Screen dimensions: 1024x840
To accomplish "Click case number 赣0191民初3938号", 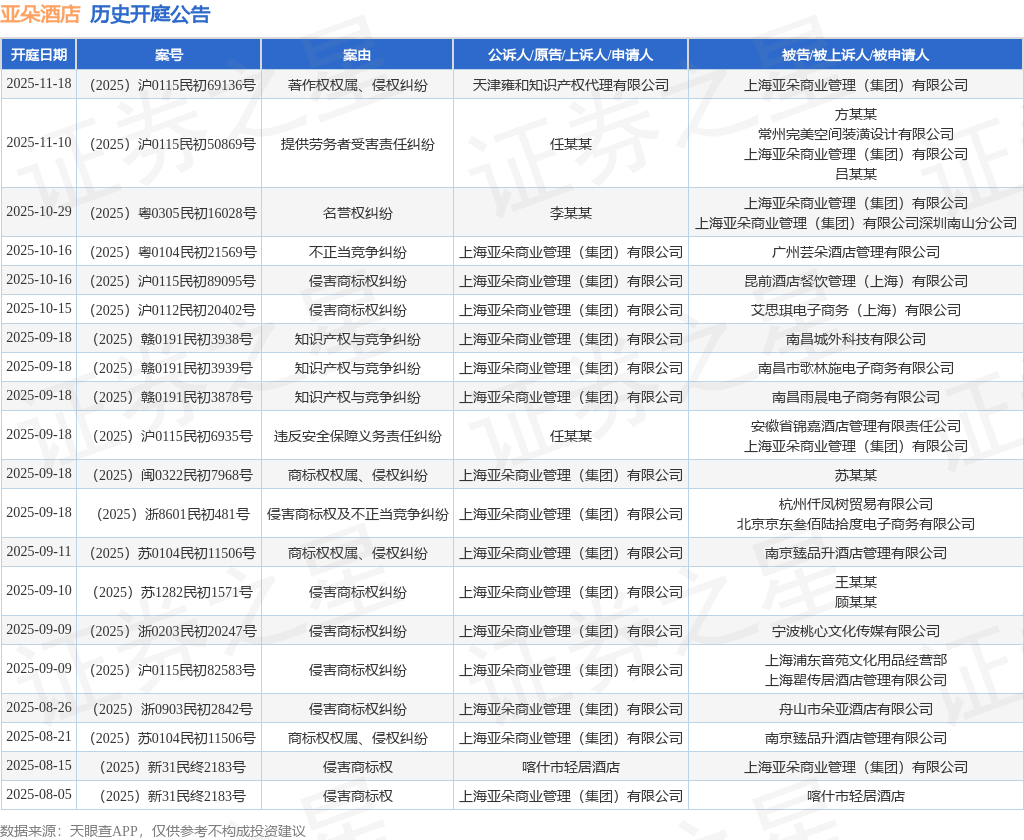I will point(172,339).
